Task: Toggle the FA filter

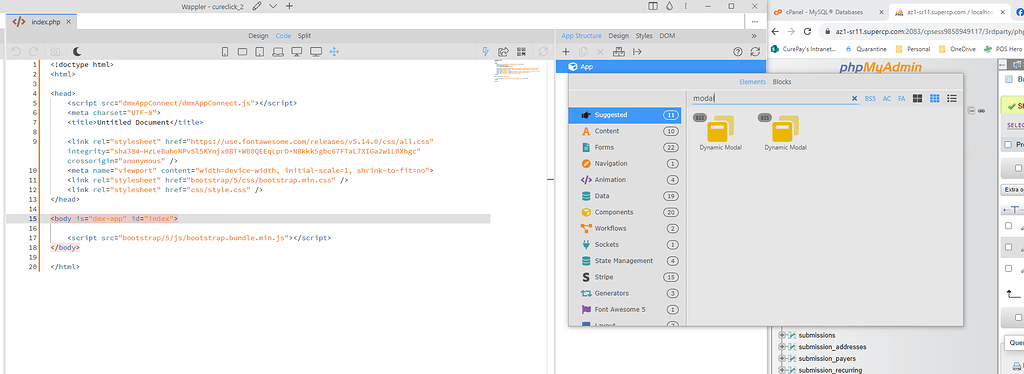Action: click(x=901, y=99)
